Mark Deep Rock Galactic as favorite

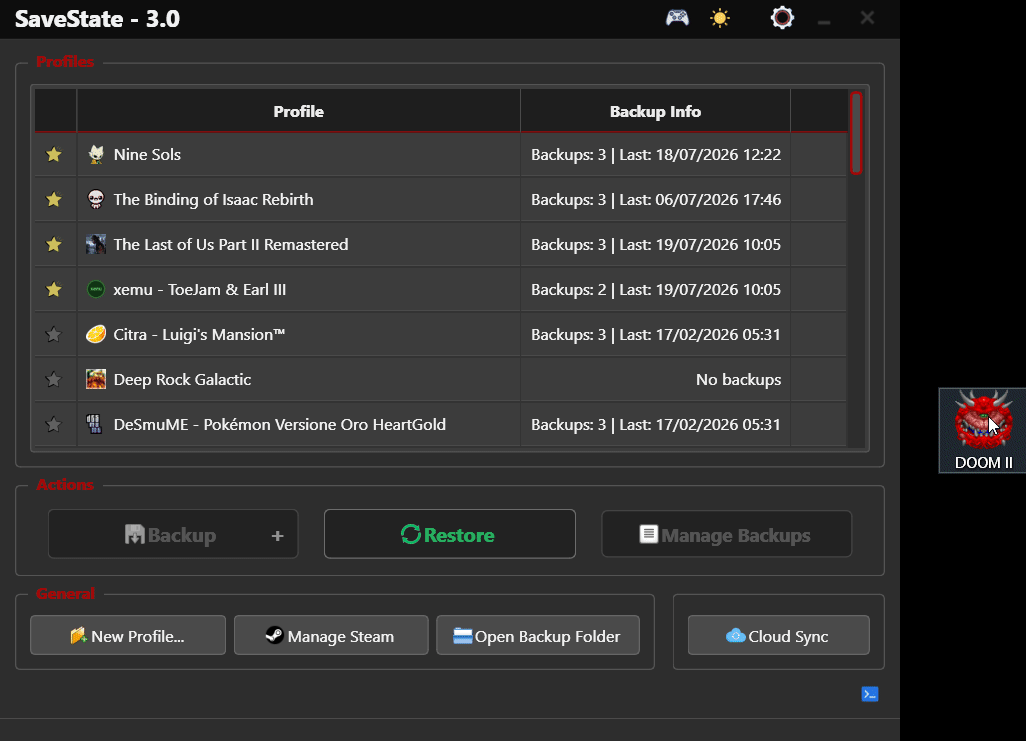point(54,380)
